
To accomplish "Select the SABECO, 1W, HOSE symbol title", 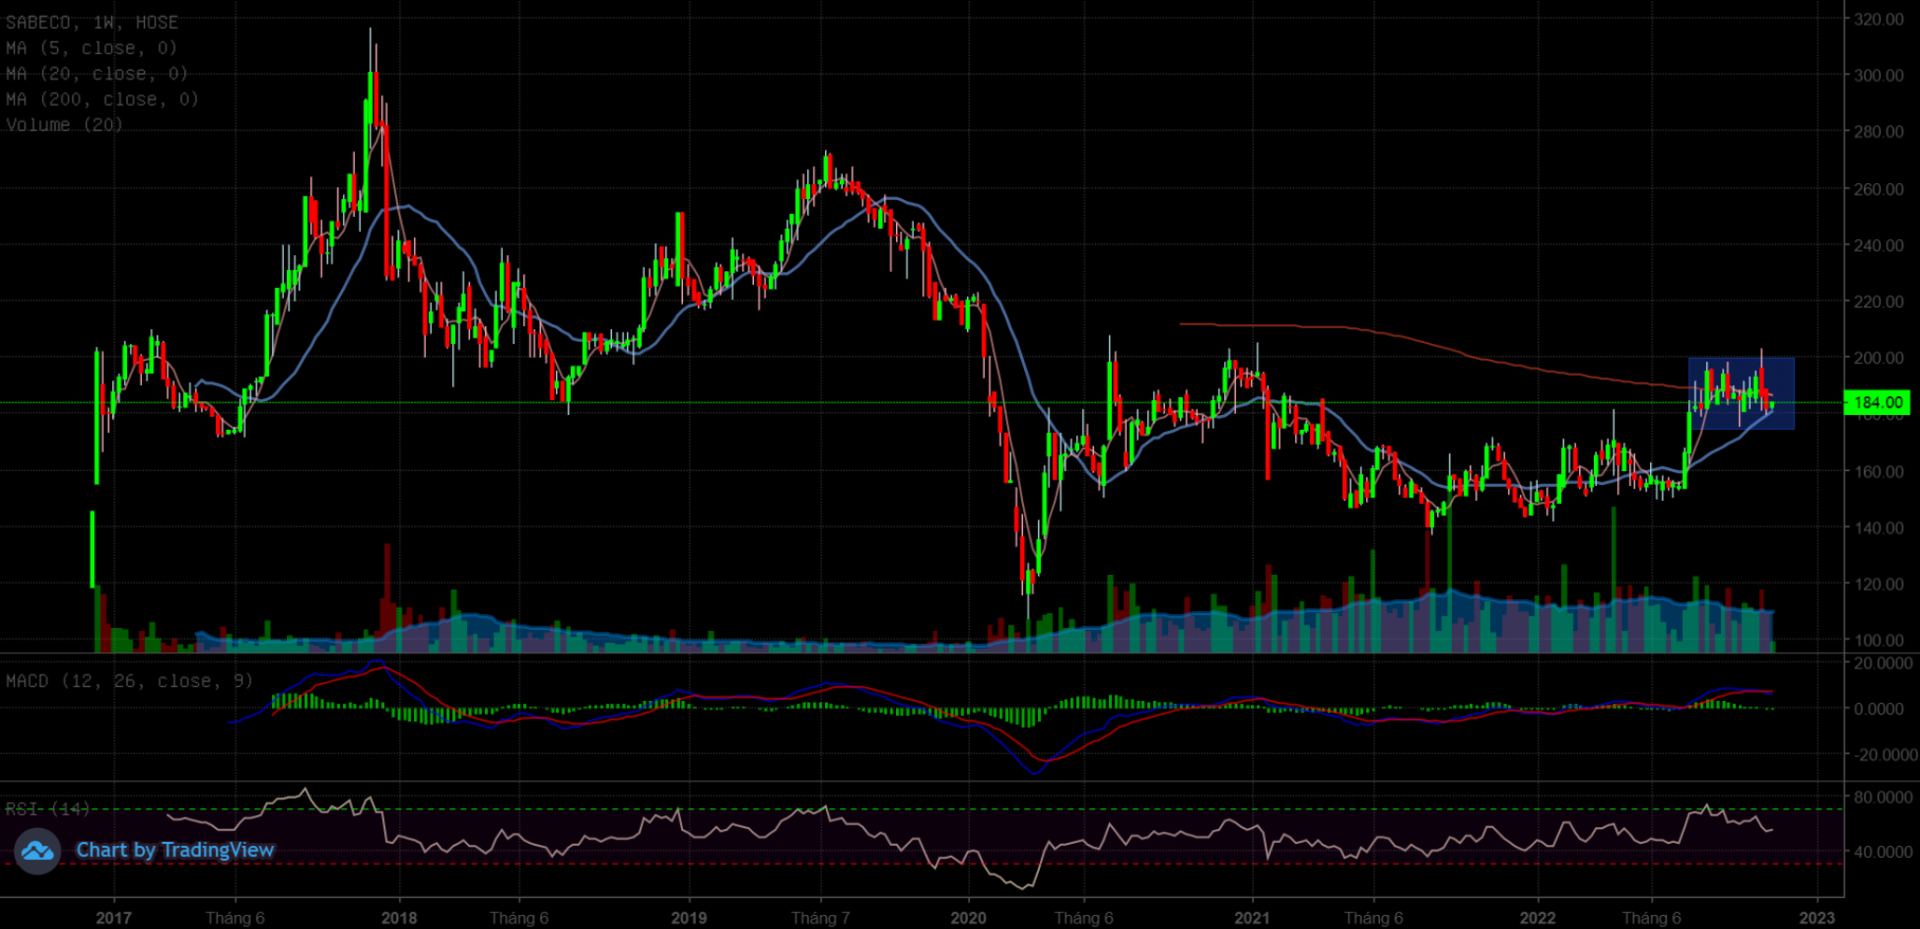I will 92,22.
